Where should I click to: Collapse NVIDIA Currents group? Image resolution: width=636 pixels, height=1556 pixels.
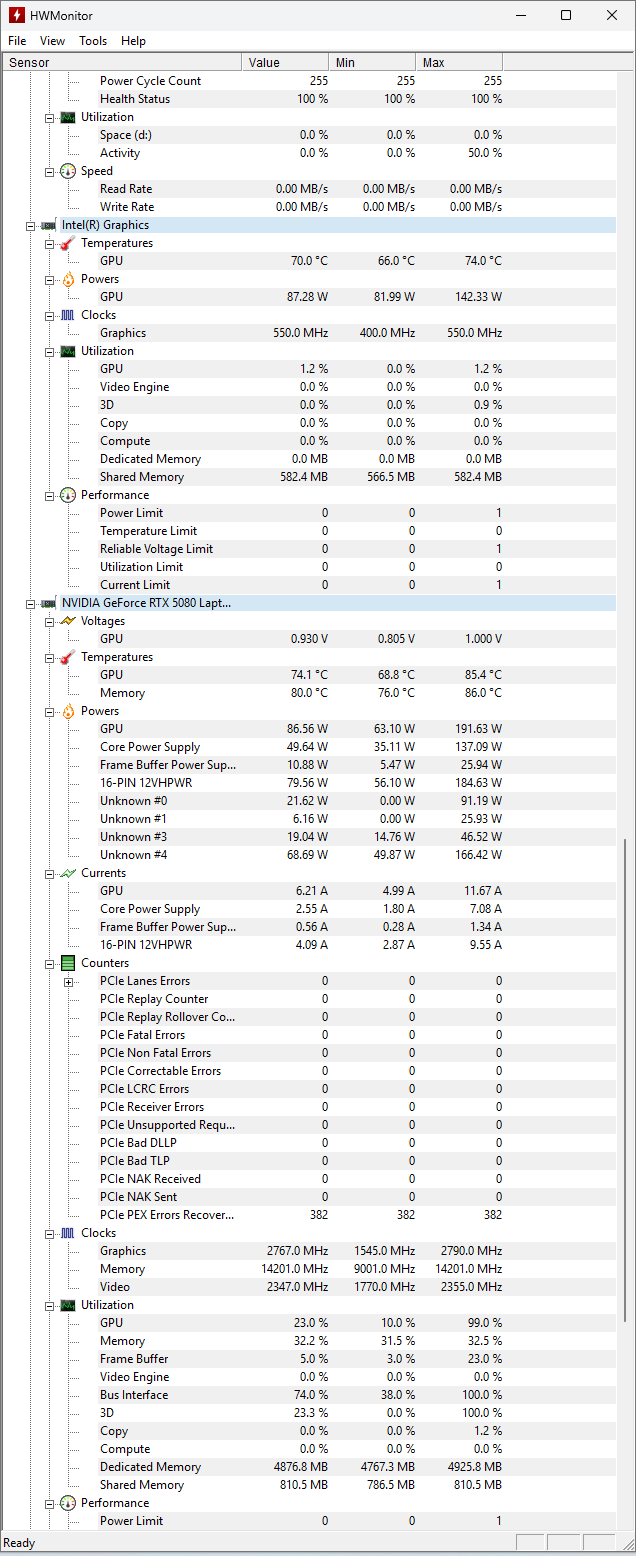pyautogui.click(x=49, y=873)
